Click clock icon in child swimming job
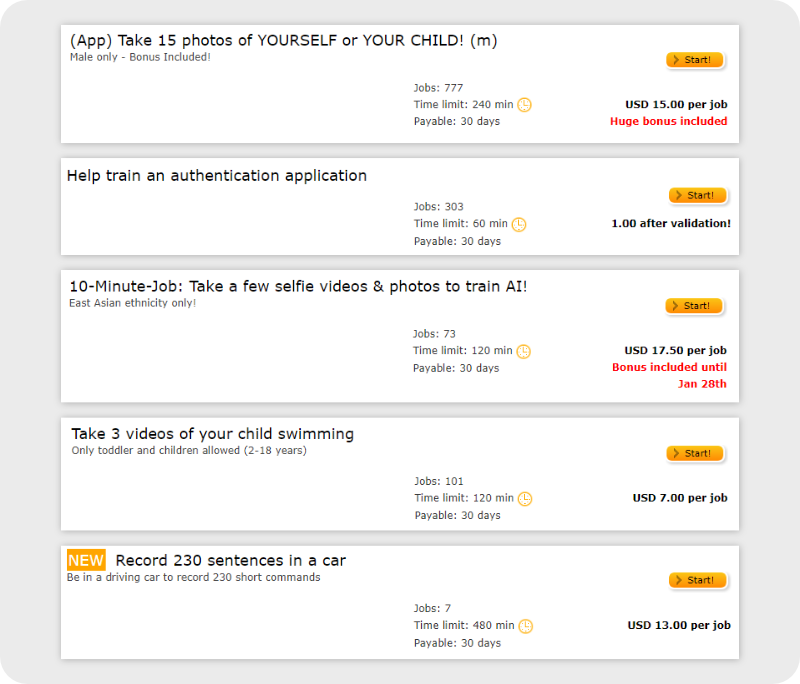Viewport: 800px width, 684px height. click(x=525, y=499)
